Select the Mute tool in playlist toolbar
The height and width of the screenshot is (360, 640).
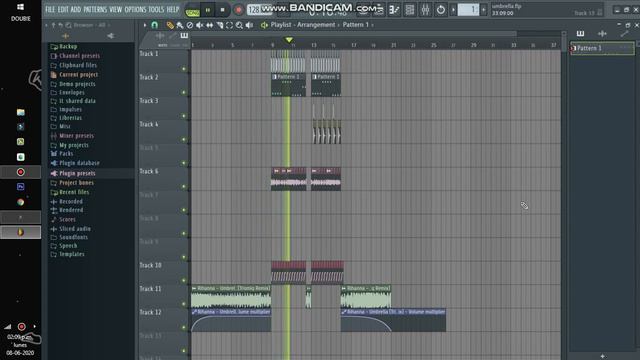(x=200, y=25)
